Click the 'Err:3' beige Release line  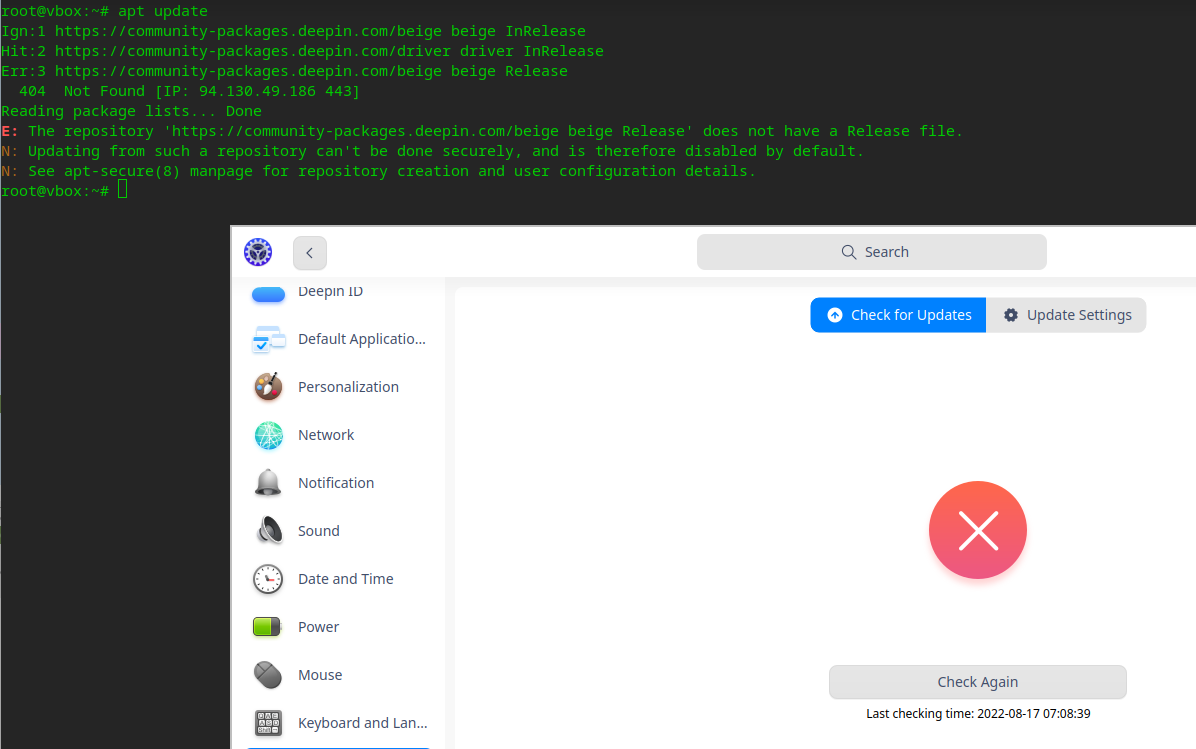click(284, 71)
